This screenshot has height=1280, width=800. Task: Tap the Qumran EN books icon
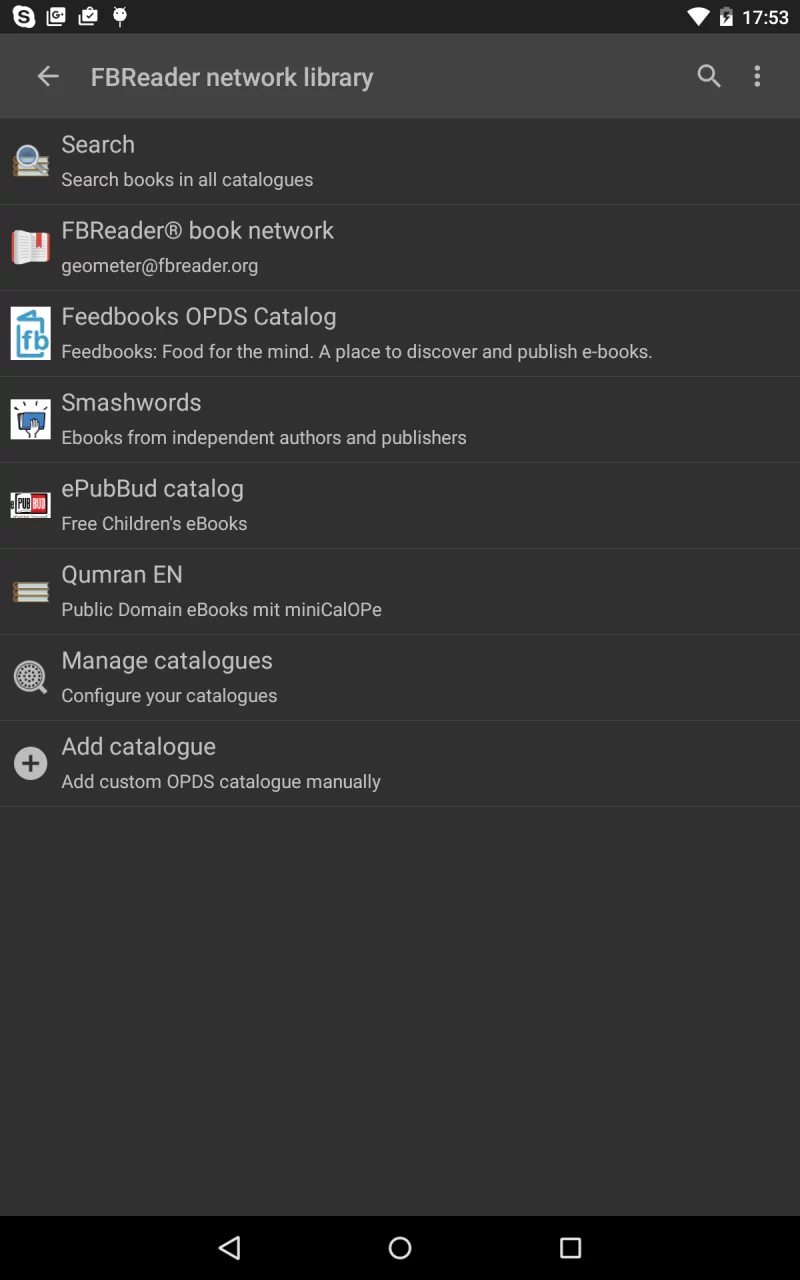pyautogui.click(x=30, y=591)
